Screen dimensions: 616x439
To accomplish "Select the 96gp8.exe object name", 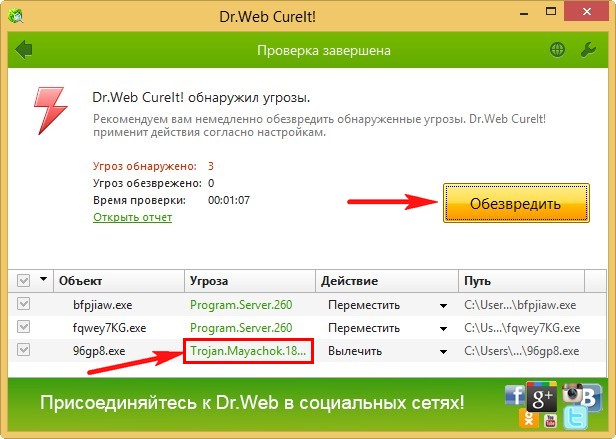I will [x=99, y=351].
